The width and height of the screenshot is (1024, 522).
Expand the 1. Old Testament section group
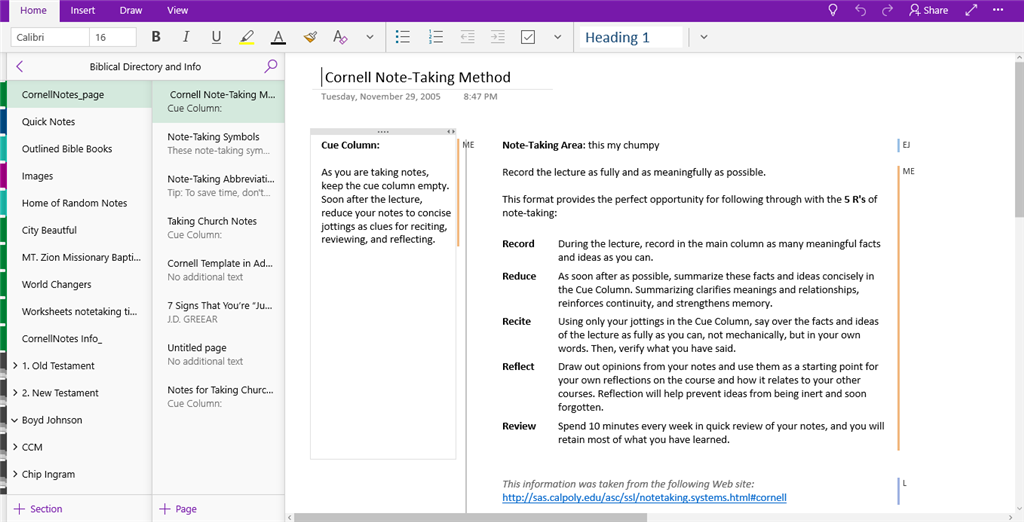click(15, 366)
